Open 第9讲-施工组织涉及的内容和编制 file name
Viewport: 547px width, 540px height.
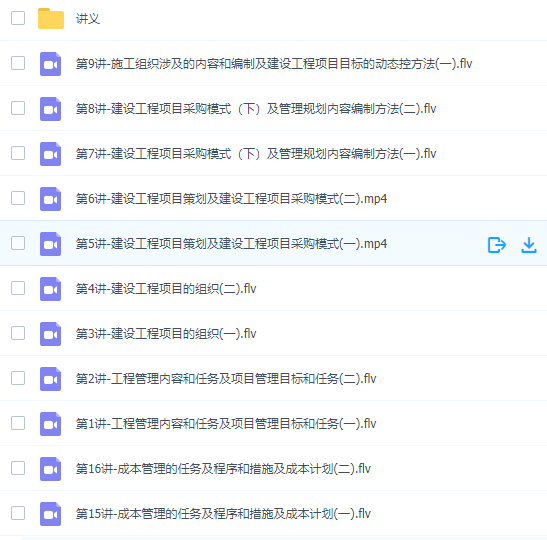(x=274, y=63)
